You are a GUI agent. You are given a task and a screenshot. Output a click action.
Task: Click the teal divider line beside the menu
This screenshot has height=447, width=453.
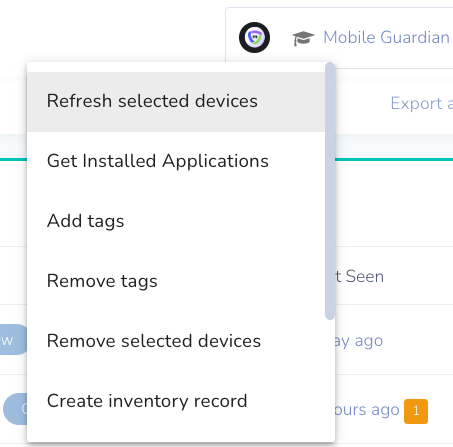pos(394,160)
